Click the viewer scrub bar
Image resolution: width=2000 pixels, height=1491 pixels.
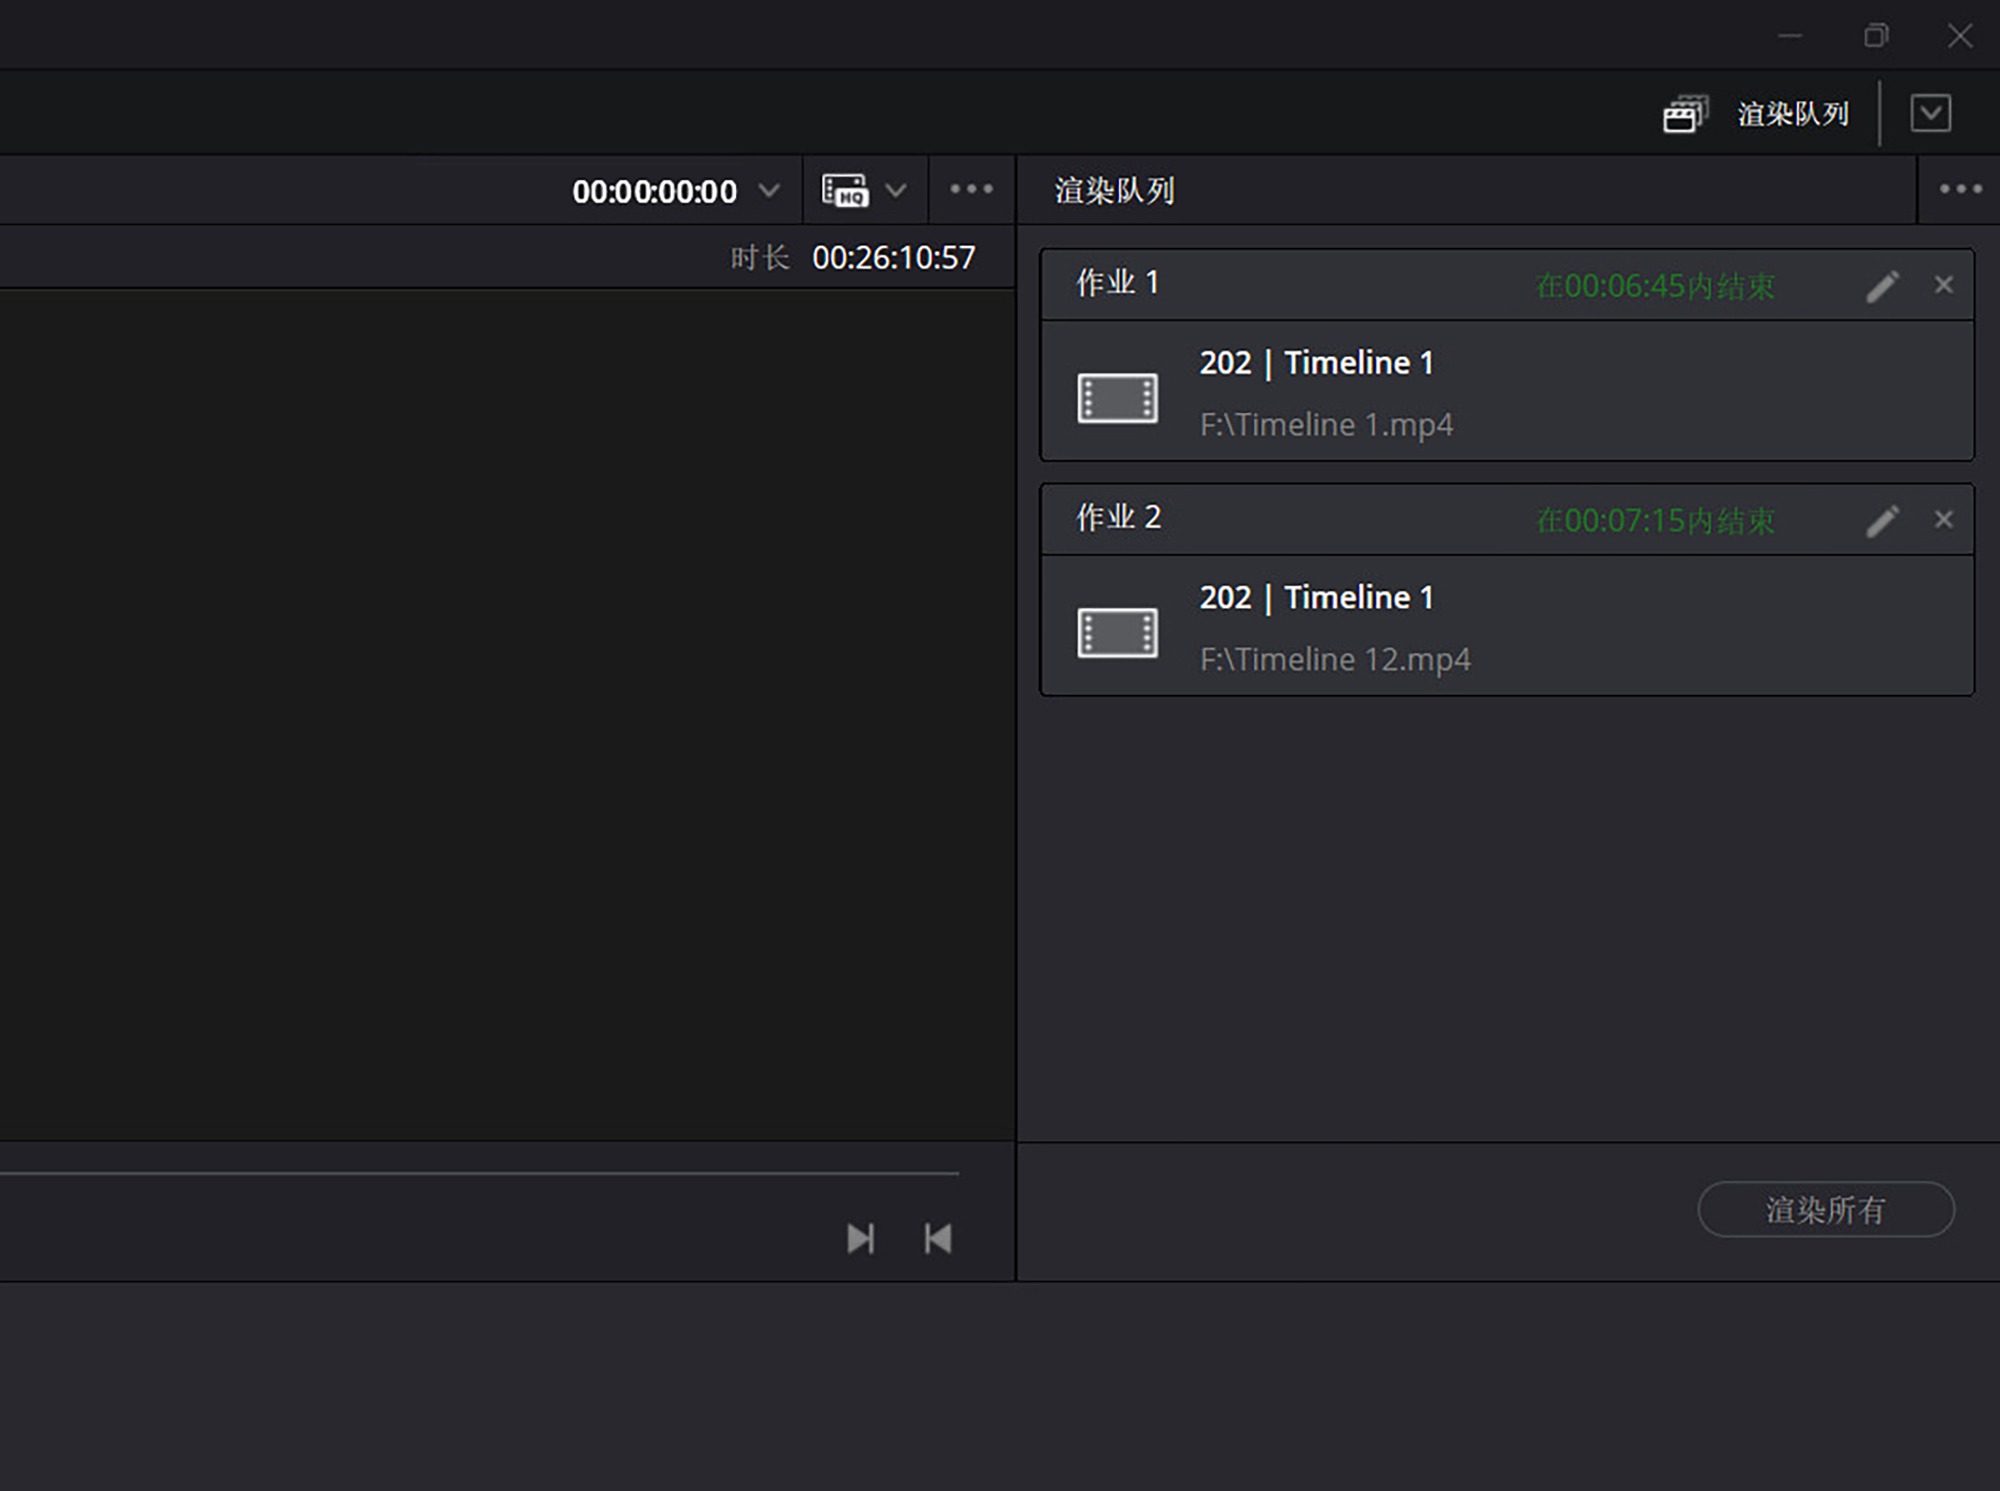pyautogui.click(x=480, y=1173)
